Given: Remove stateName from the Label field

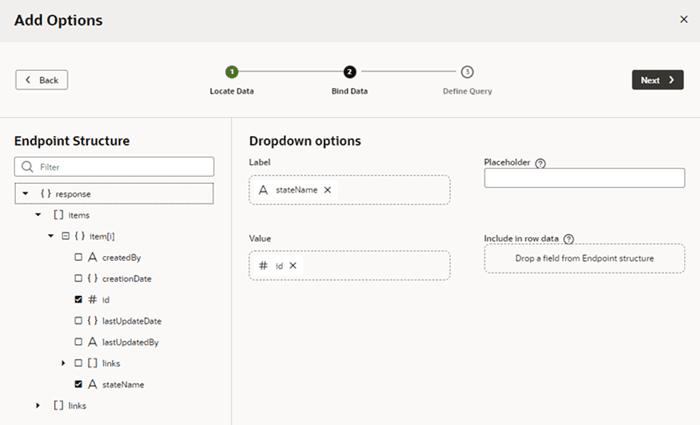Looking at the screenshot, I should pyautogui.click(x=327, y=190).
